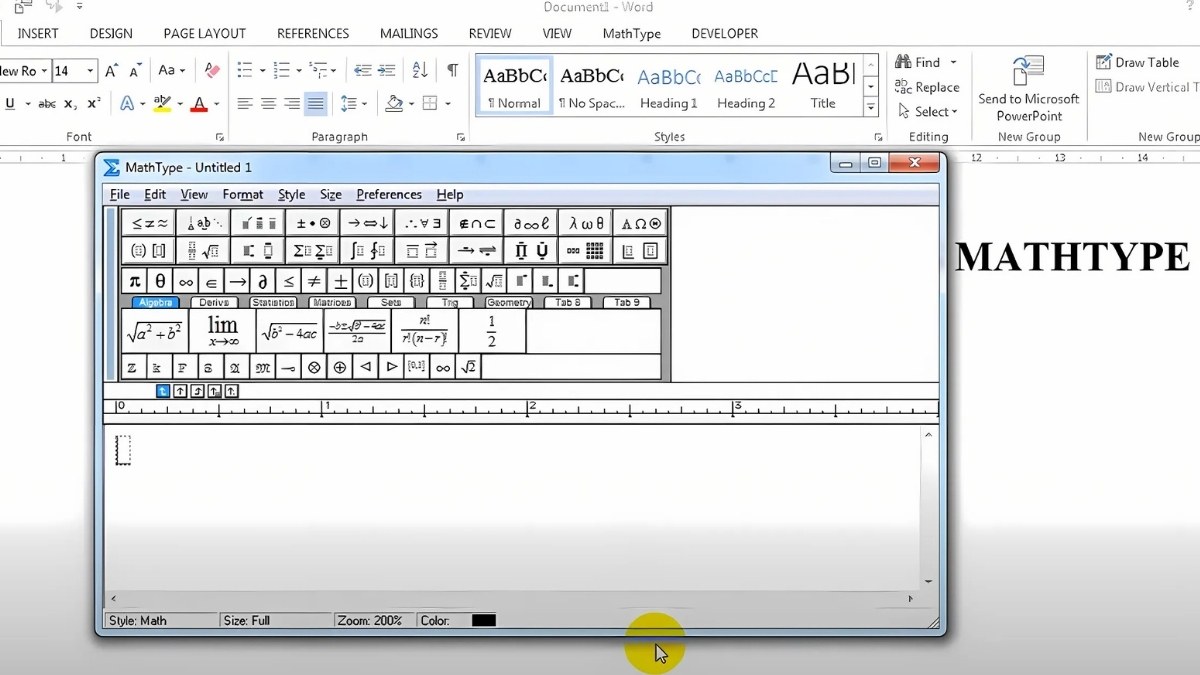Click MathType vertical scrollbar down arrow
The width and height of the screenshot is (1200, 675).
tap(928, 581)
